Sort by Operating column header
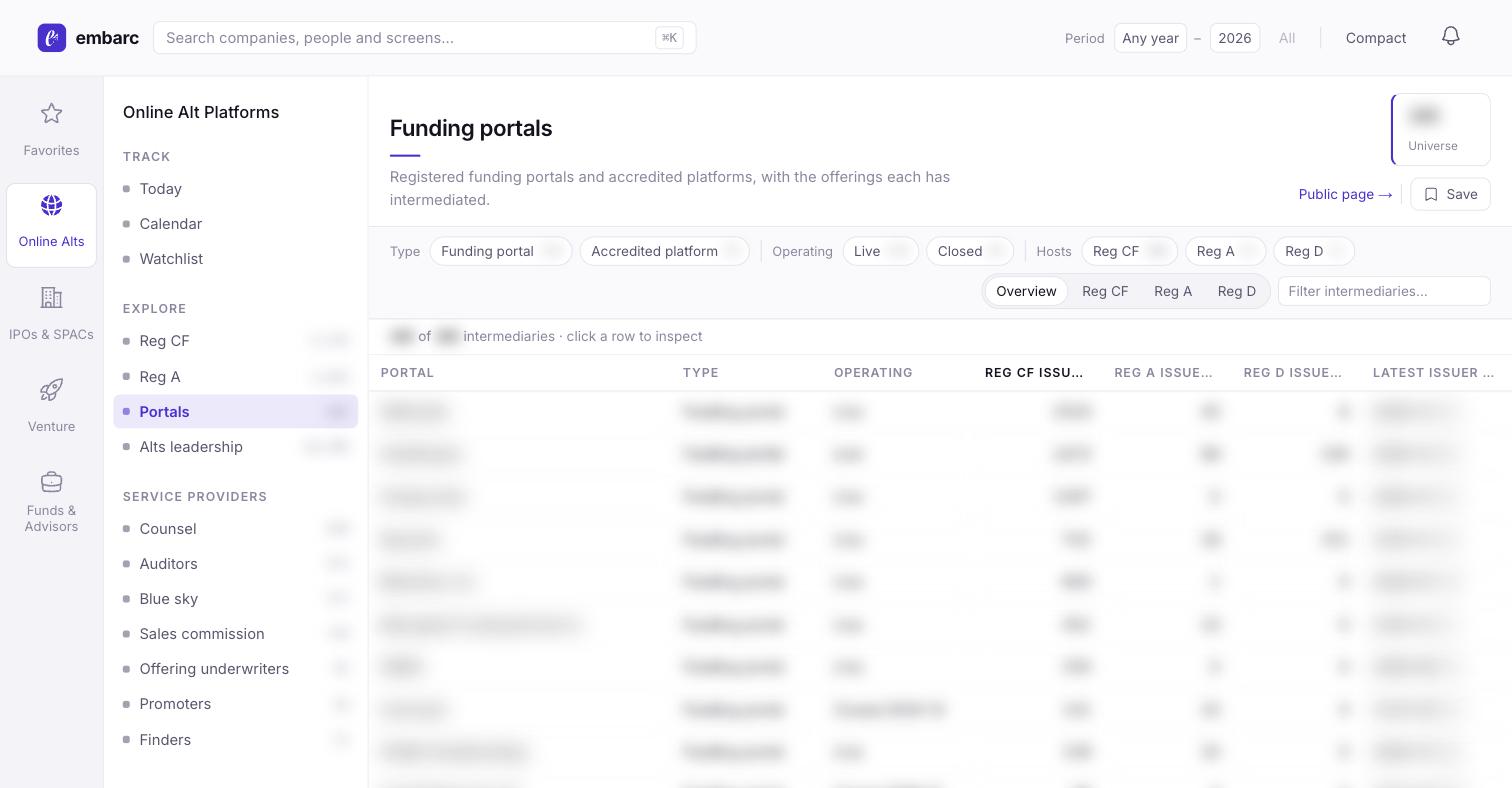Viewport: 1512px width, 788px height. tap(873, 373)
